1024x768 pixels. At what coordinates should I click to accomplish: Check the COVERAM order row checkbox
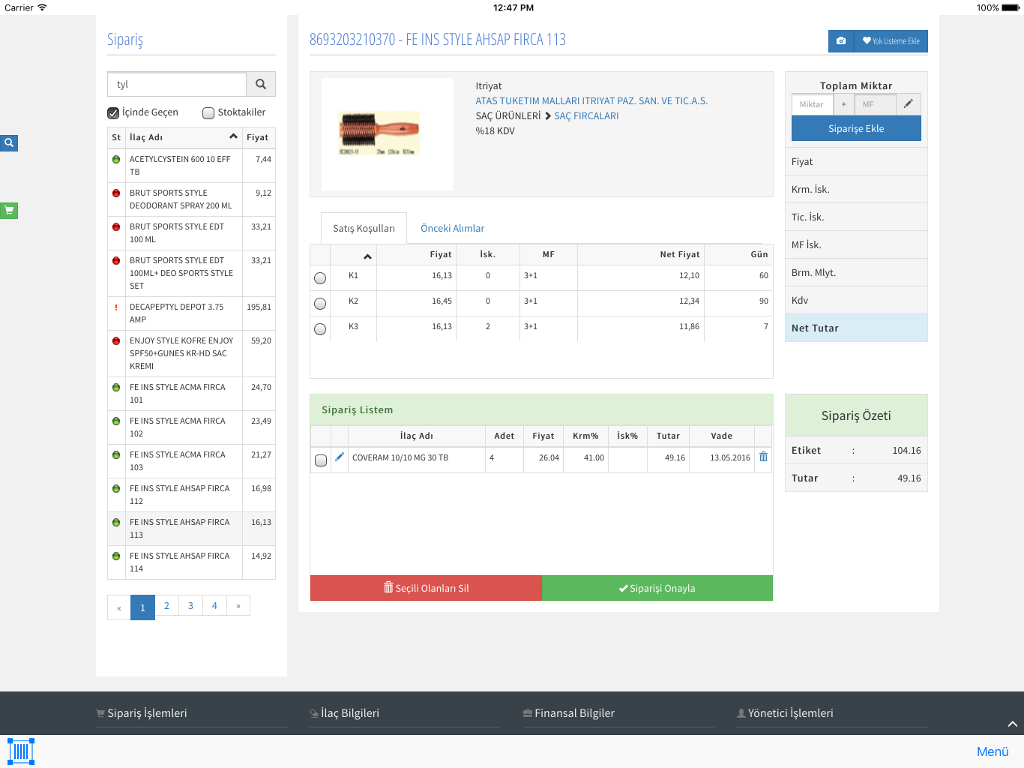click(x=321, y=460)
